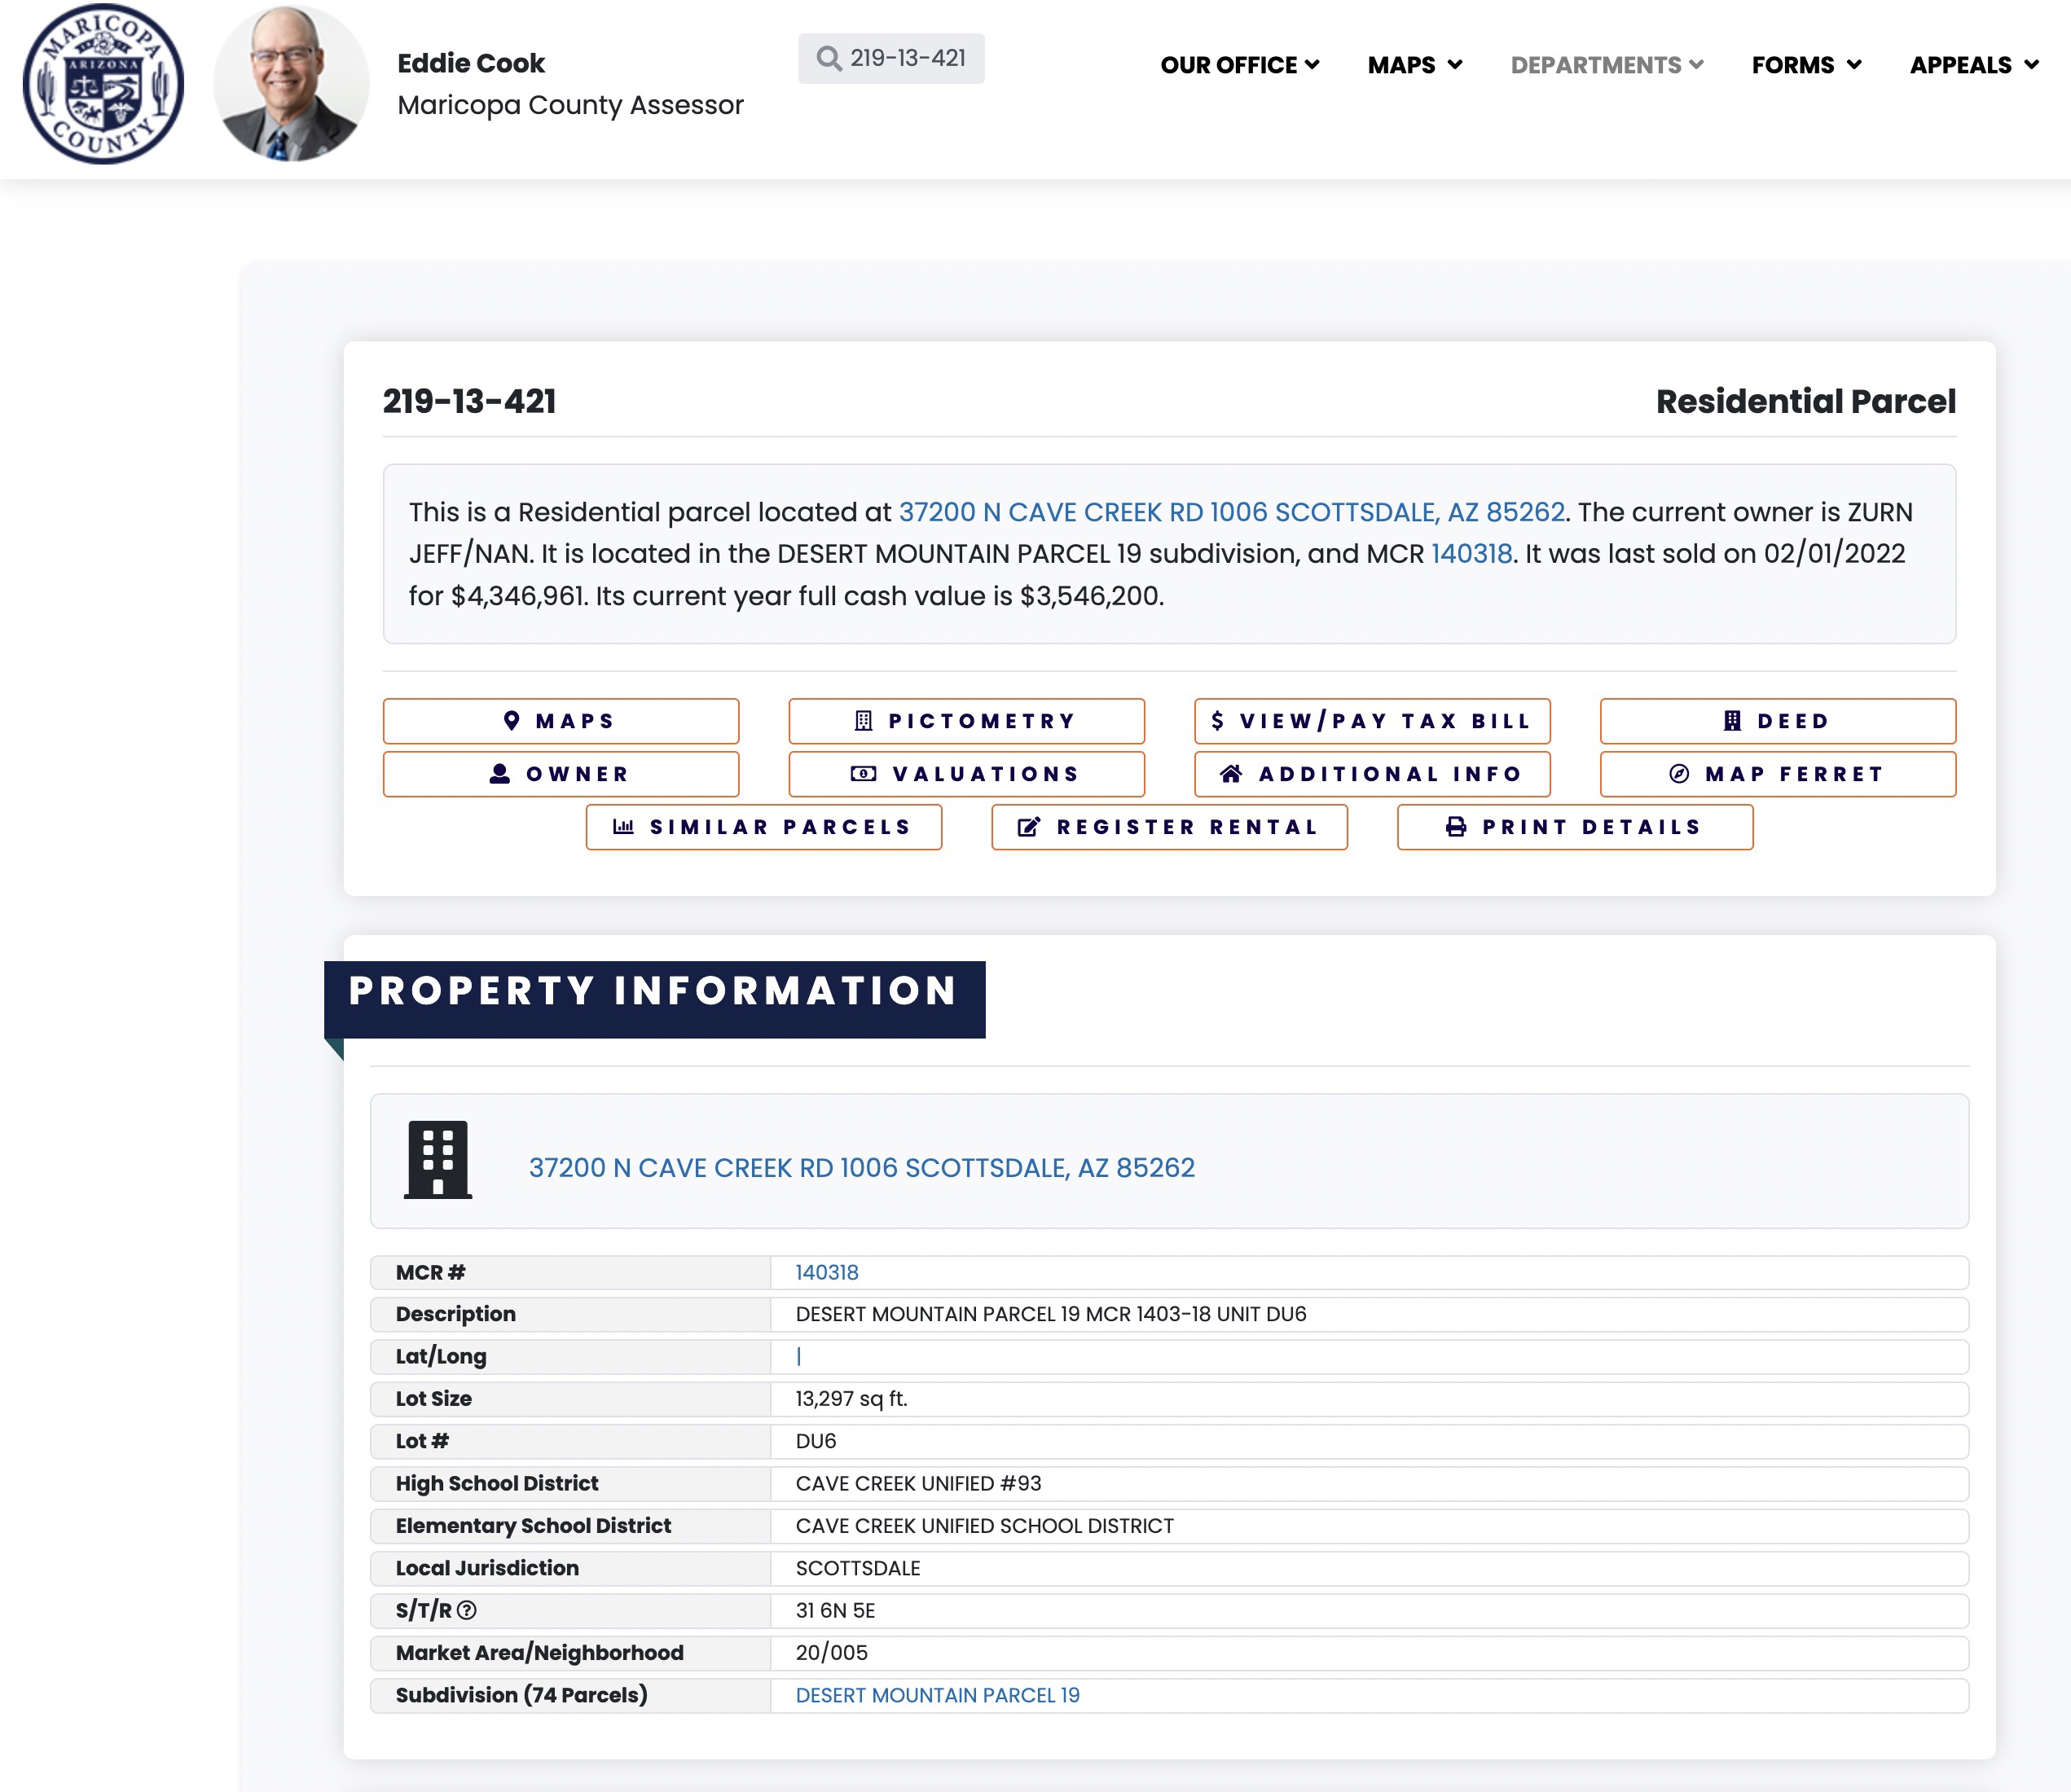Screen dimensions: 2071x1792
Task: Select VIEW/PAY TAX BILL label
Action: [x=1385, y=721]
